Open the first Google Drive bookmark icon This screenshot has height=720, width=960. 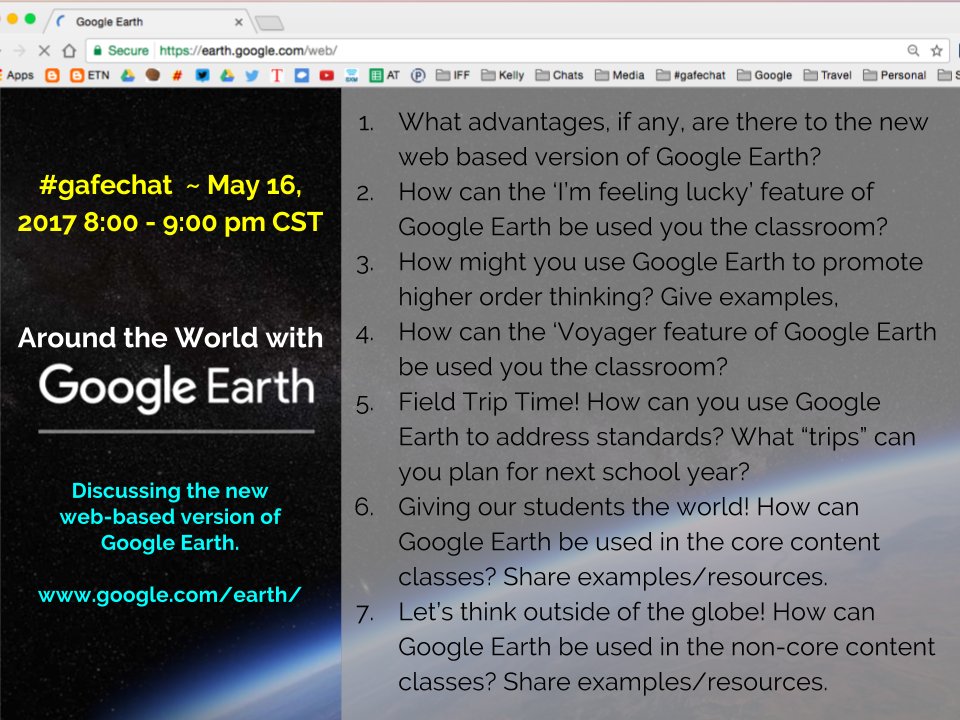point(127,75)
